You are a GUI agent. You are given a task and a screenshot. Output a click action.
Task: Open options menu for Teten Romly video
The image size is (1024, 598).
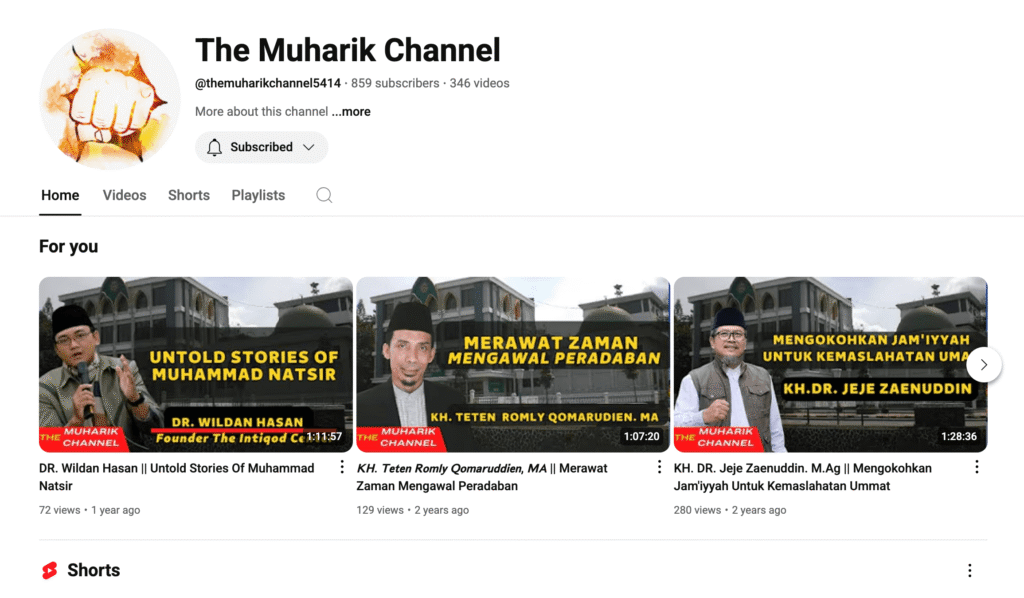659,467
